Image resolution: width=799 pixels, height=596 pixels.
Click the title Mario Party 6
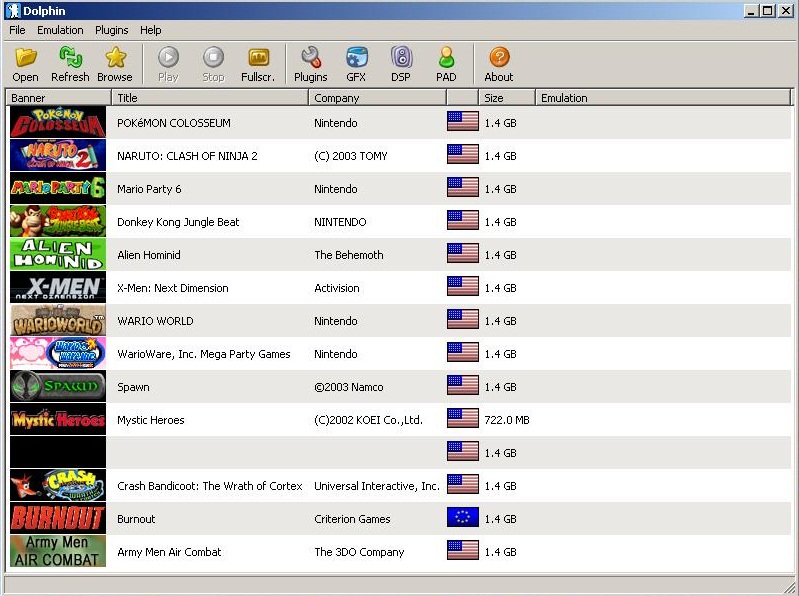149,189
